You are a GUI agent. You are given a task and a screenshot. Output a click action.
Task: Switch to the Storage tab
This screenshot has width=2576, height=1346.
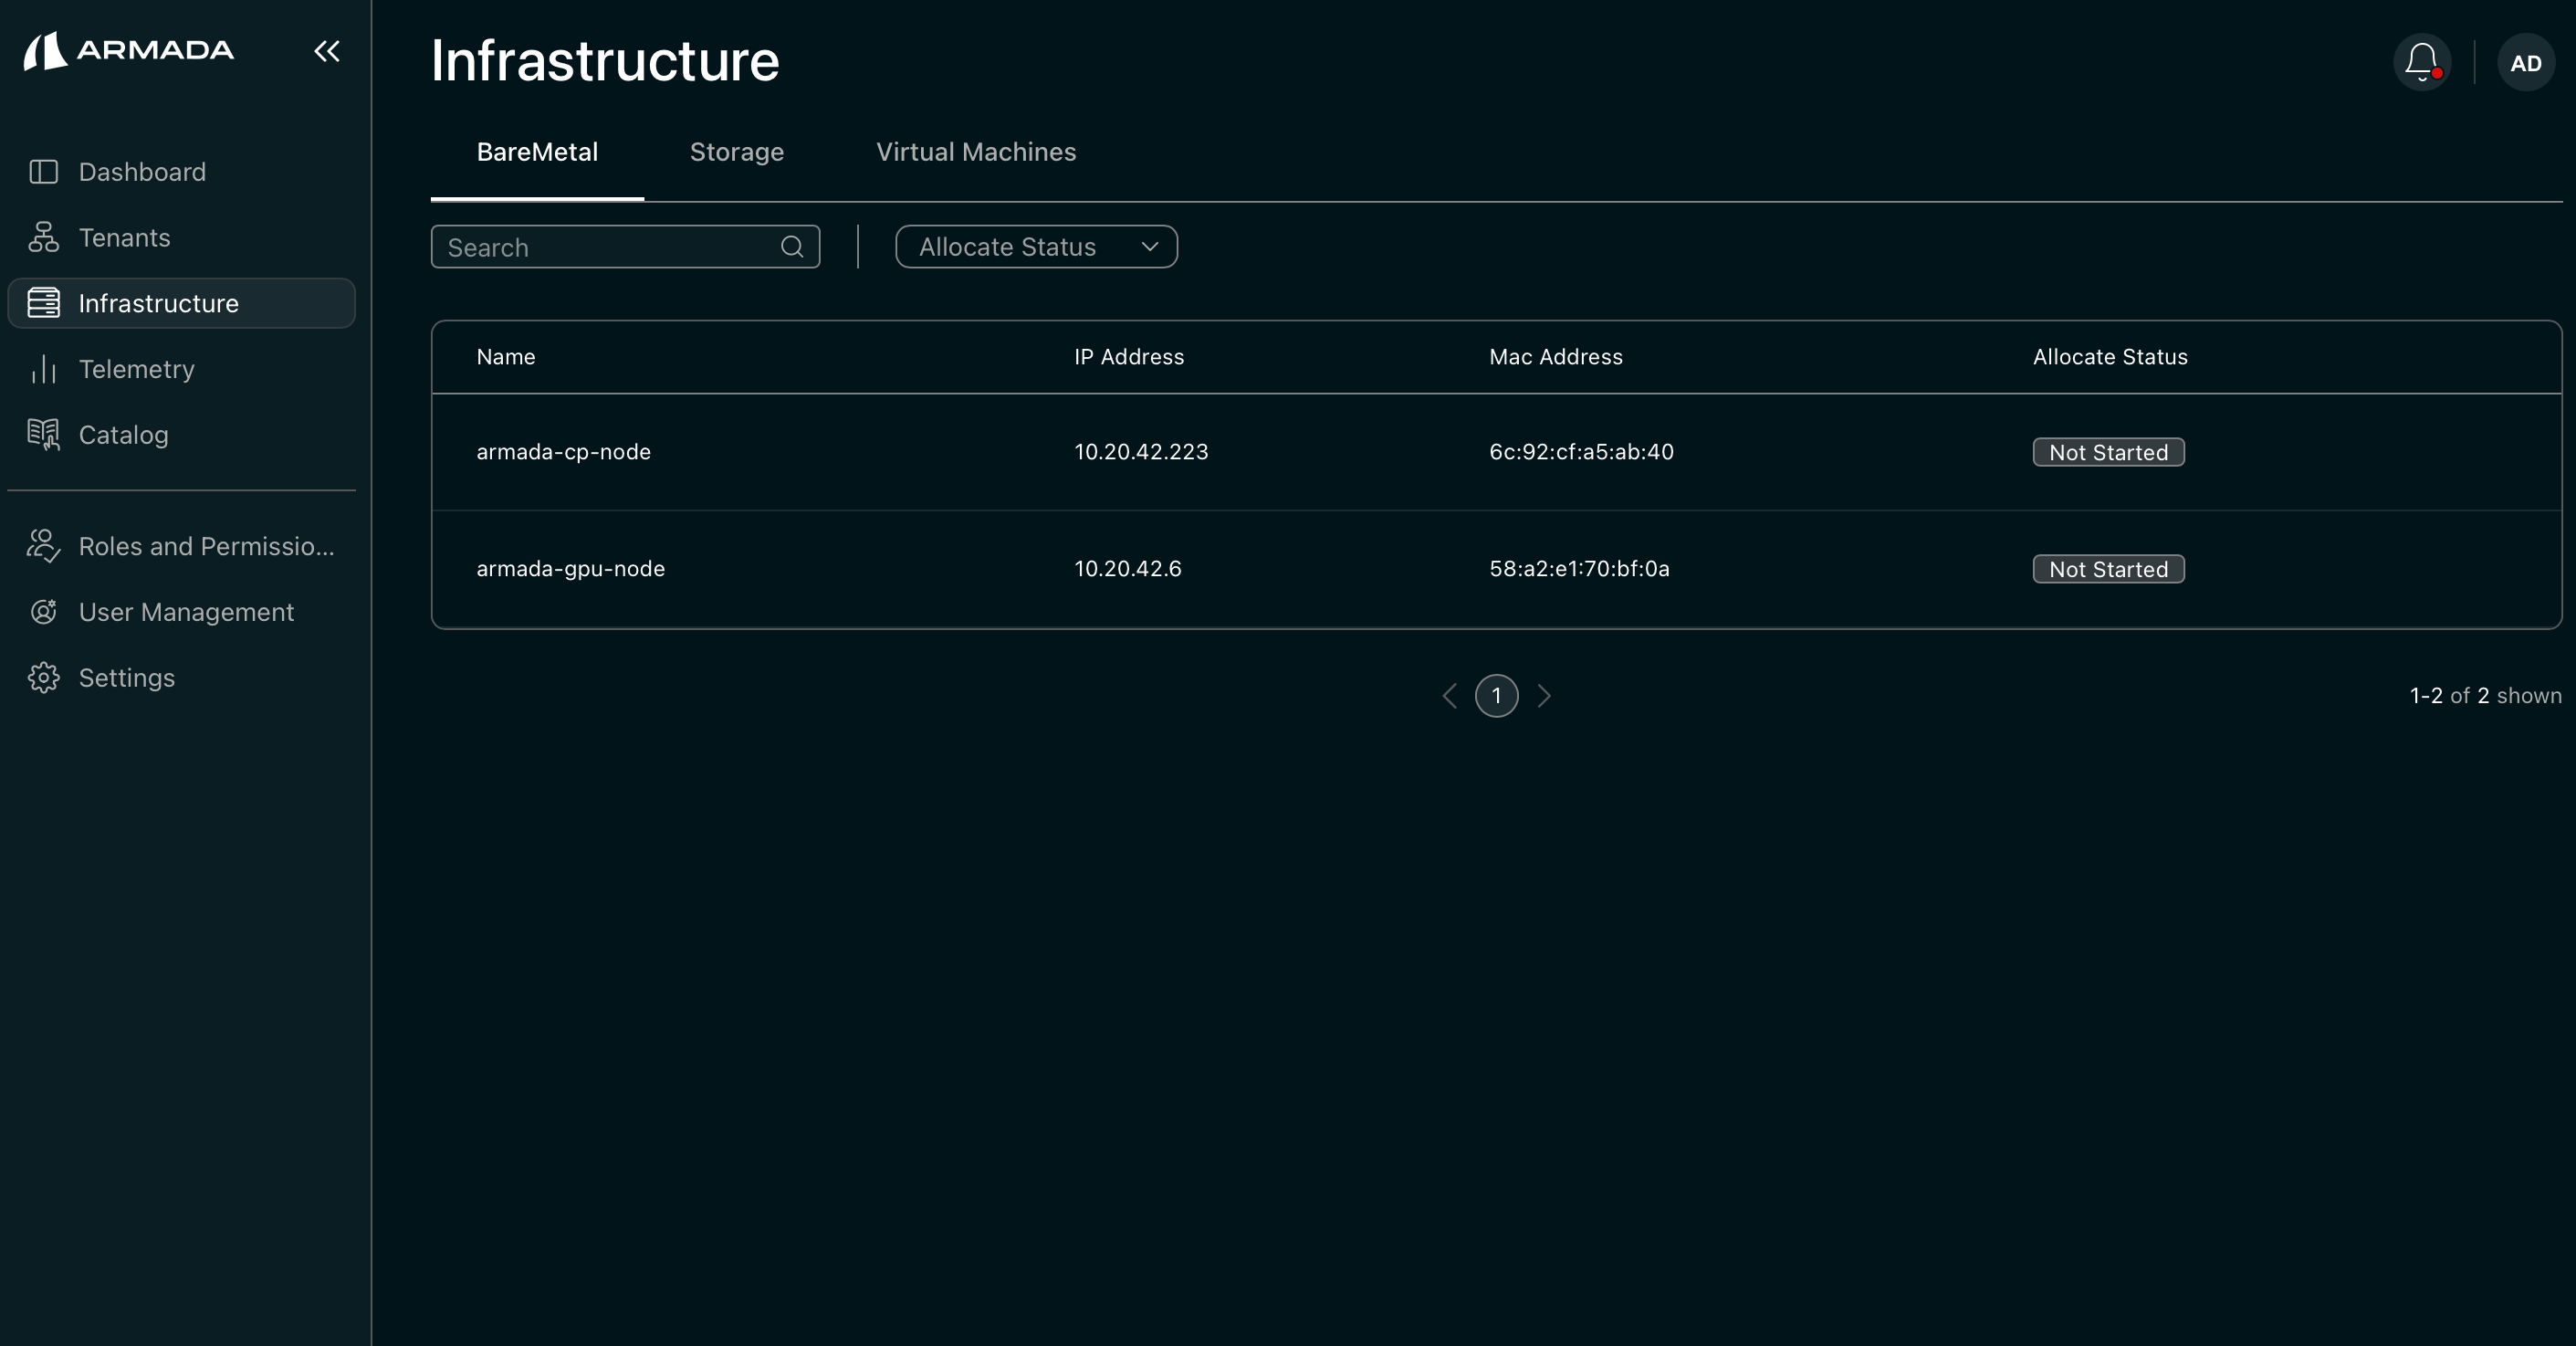coord(736,152)
